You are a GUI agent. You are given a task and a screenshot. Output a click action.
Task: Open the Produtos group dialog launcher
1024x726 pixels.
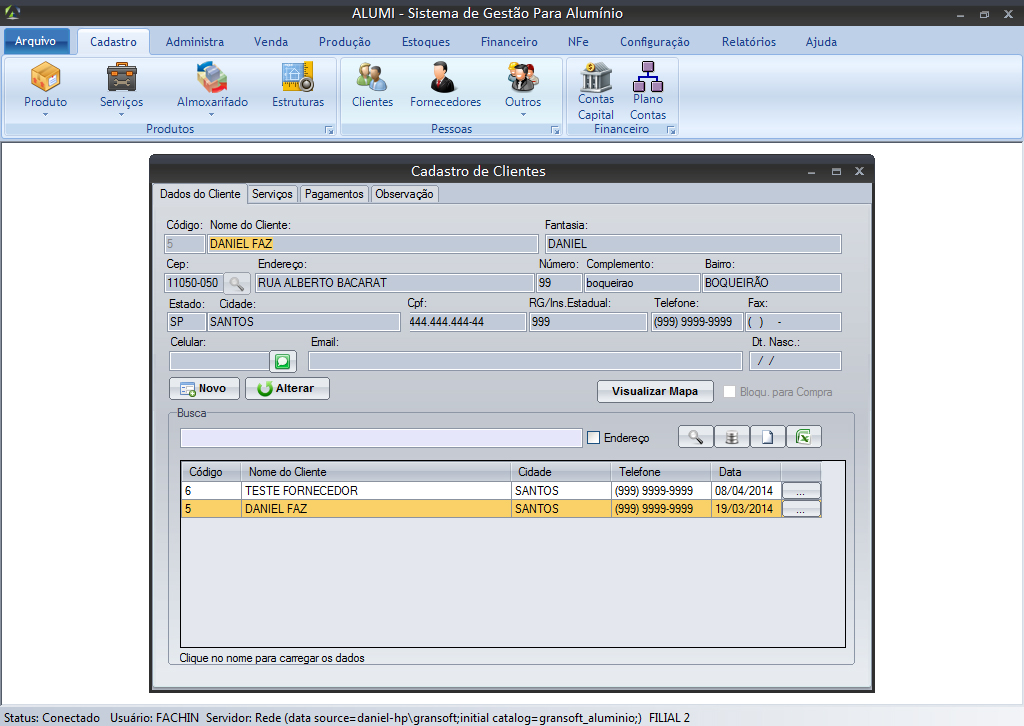[x=329, y=130]
